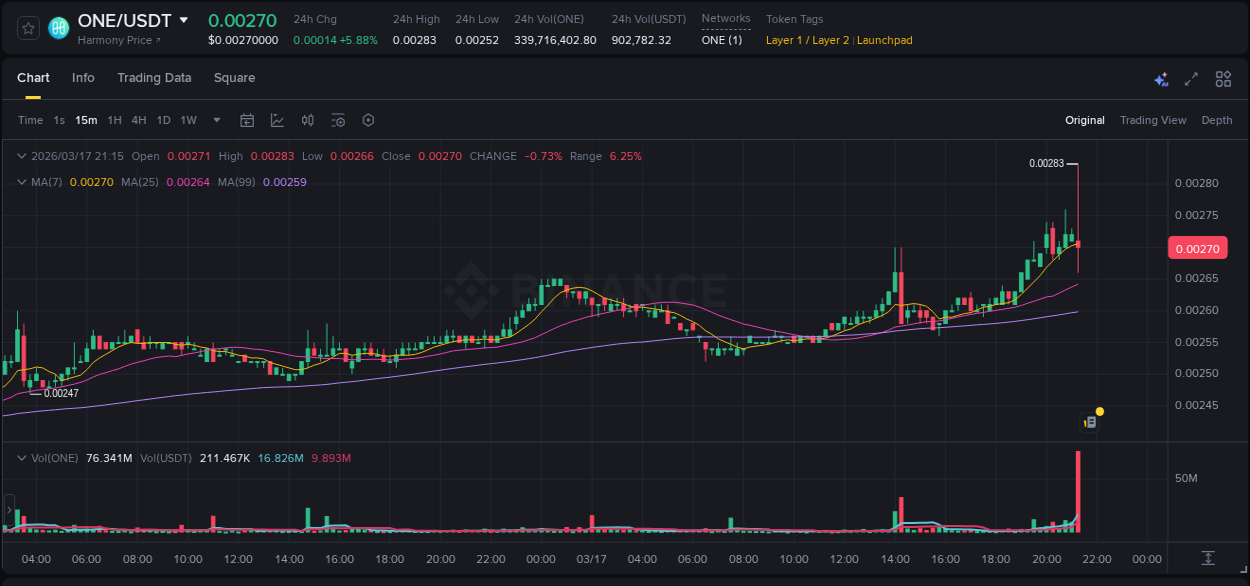Expand the chart style selector dropdown
Viewport: 1250px width, 586px height.
click(277, 120)
